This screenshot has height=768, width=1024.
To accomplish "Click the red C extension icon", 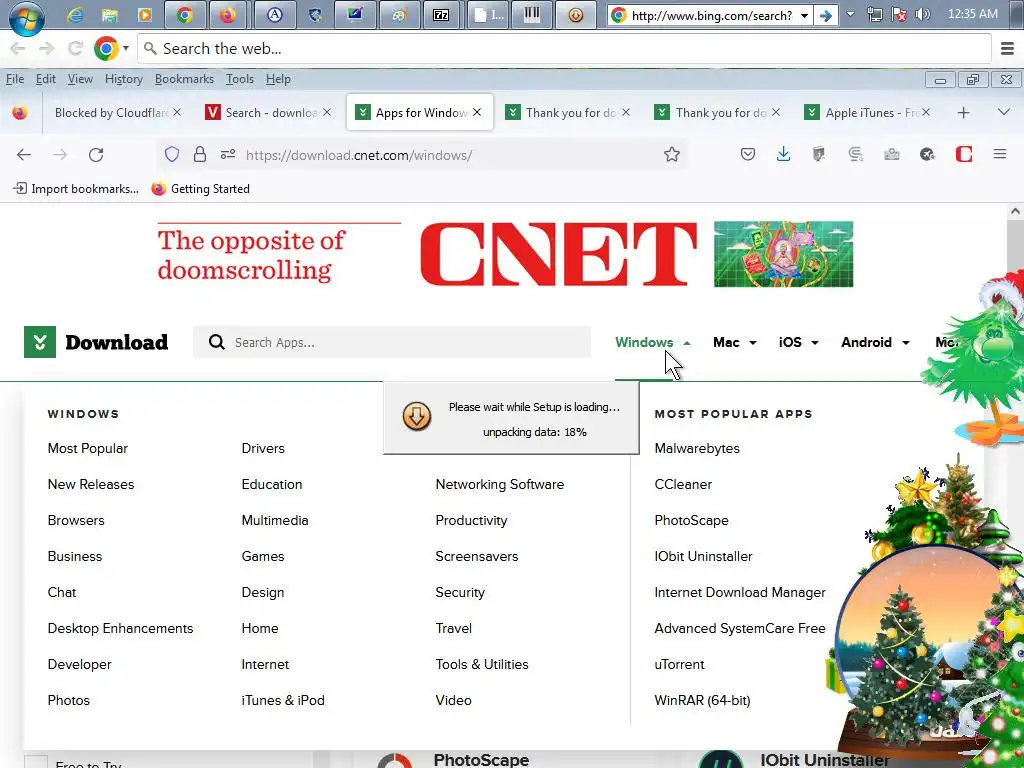I will pyautogui.click(x=964, y=154).
